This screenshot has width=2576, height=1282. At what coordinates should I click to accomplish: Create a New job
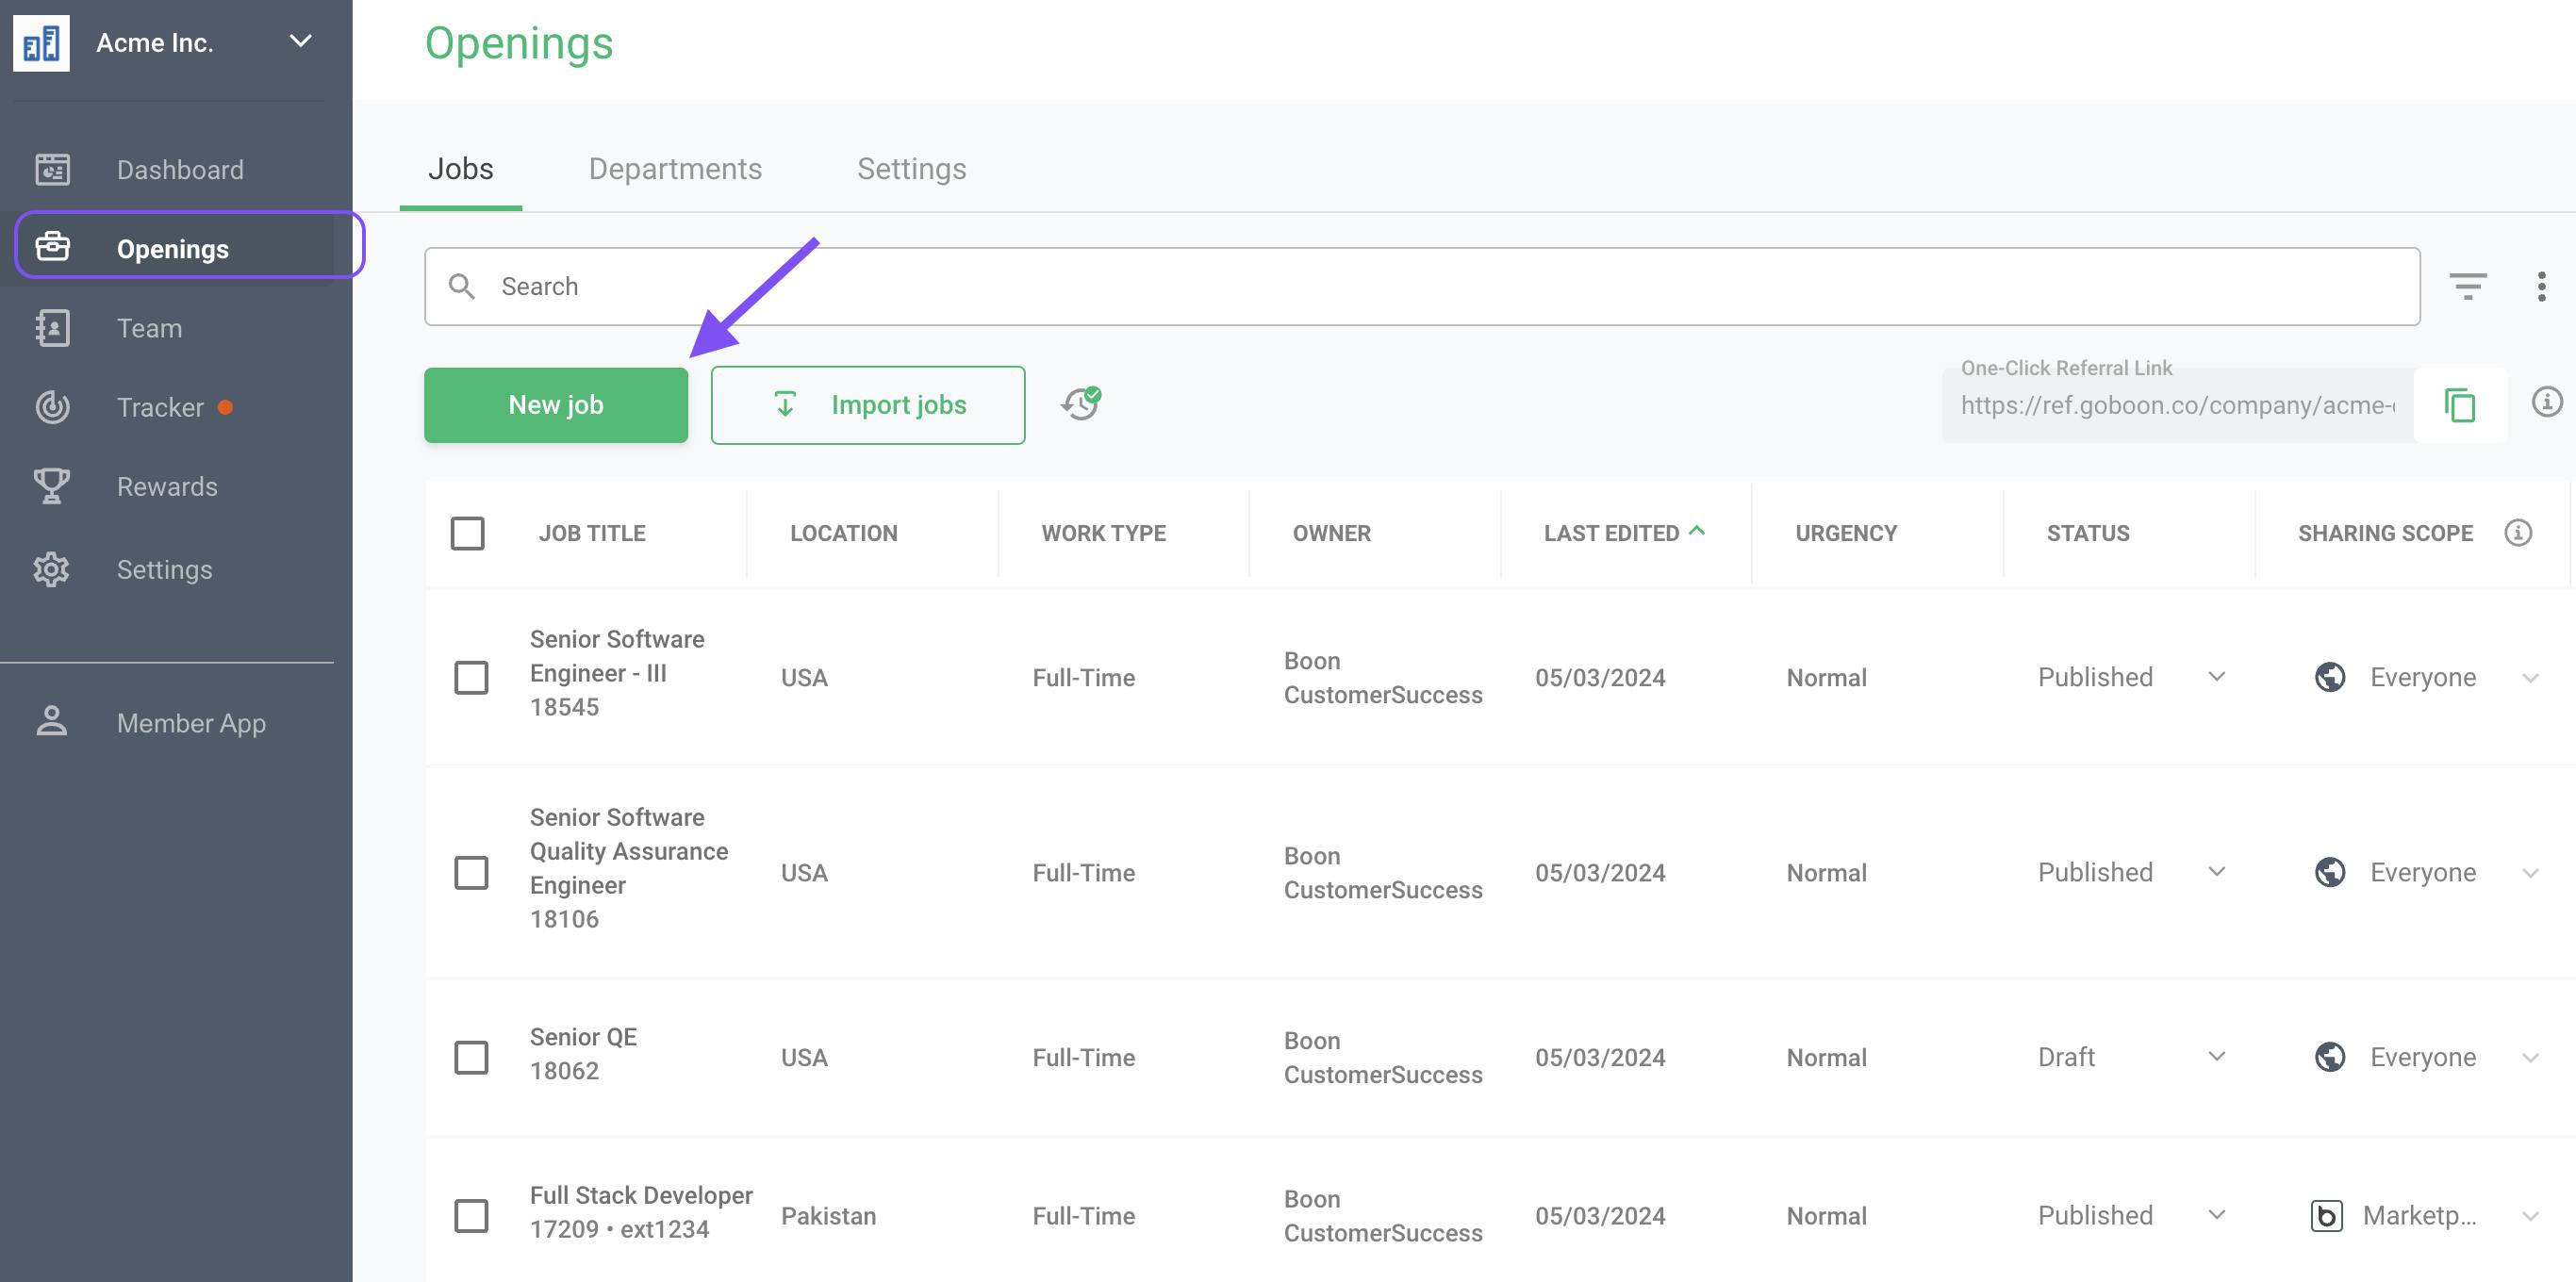tap(556, 405)
